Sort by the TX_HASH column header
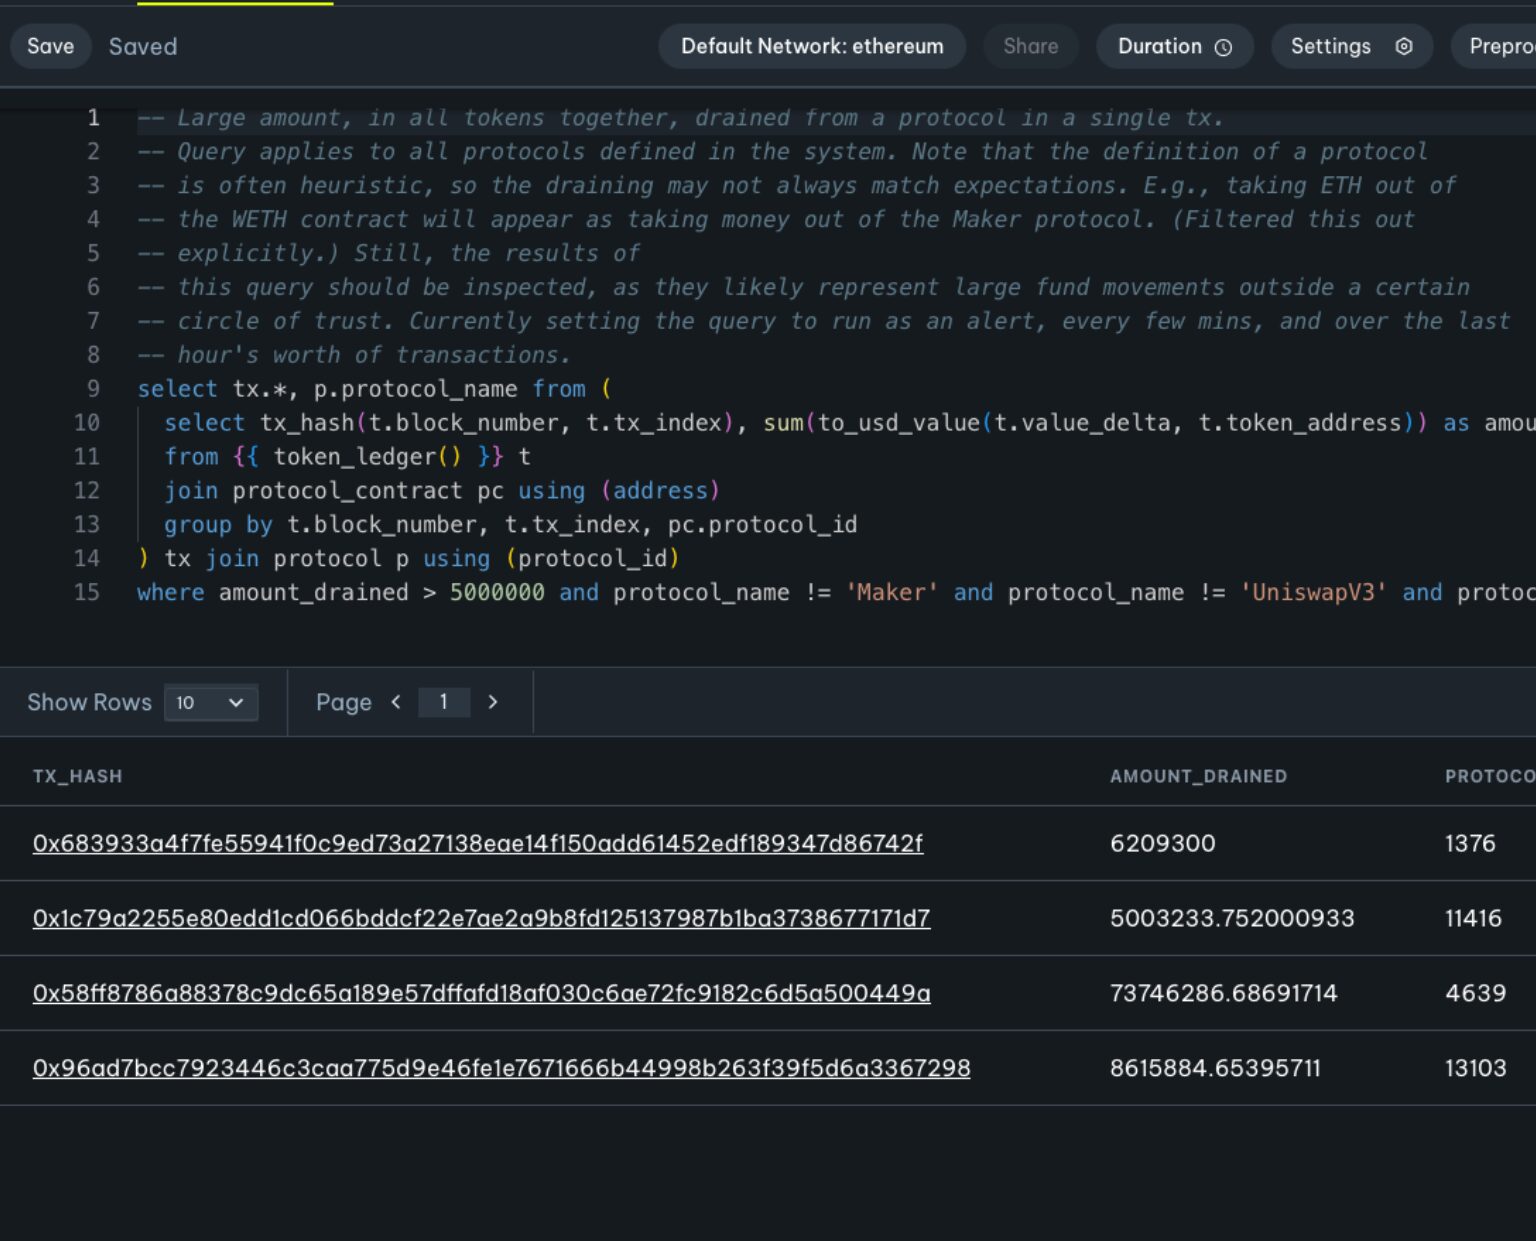Screen dimensions: 1536x1241 tap(77, 776)
